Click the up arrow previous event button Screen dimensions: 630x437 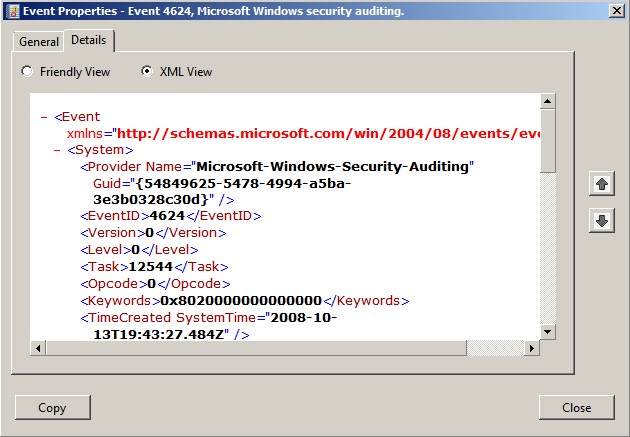pos(602,184)
